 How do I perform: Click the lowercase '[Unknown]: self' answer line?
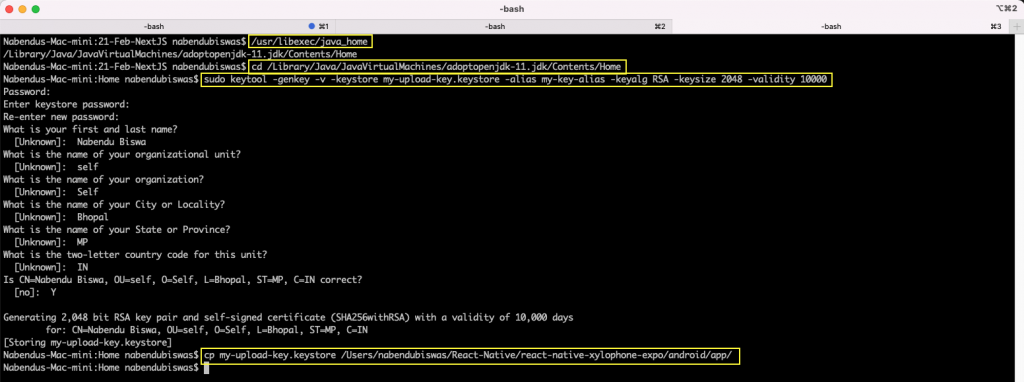tap(56, 167)
